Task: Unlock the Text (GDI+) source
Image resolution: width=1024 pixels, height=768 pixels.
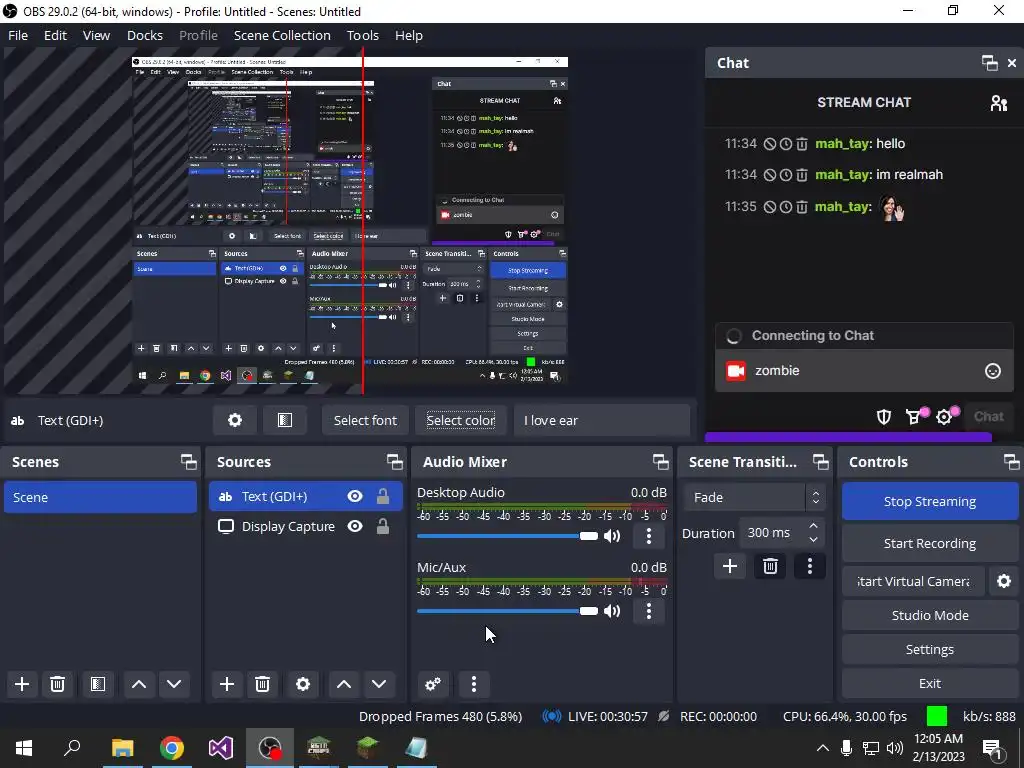Action: pos(383,497)
